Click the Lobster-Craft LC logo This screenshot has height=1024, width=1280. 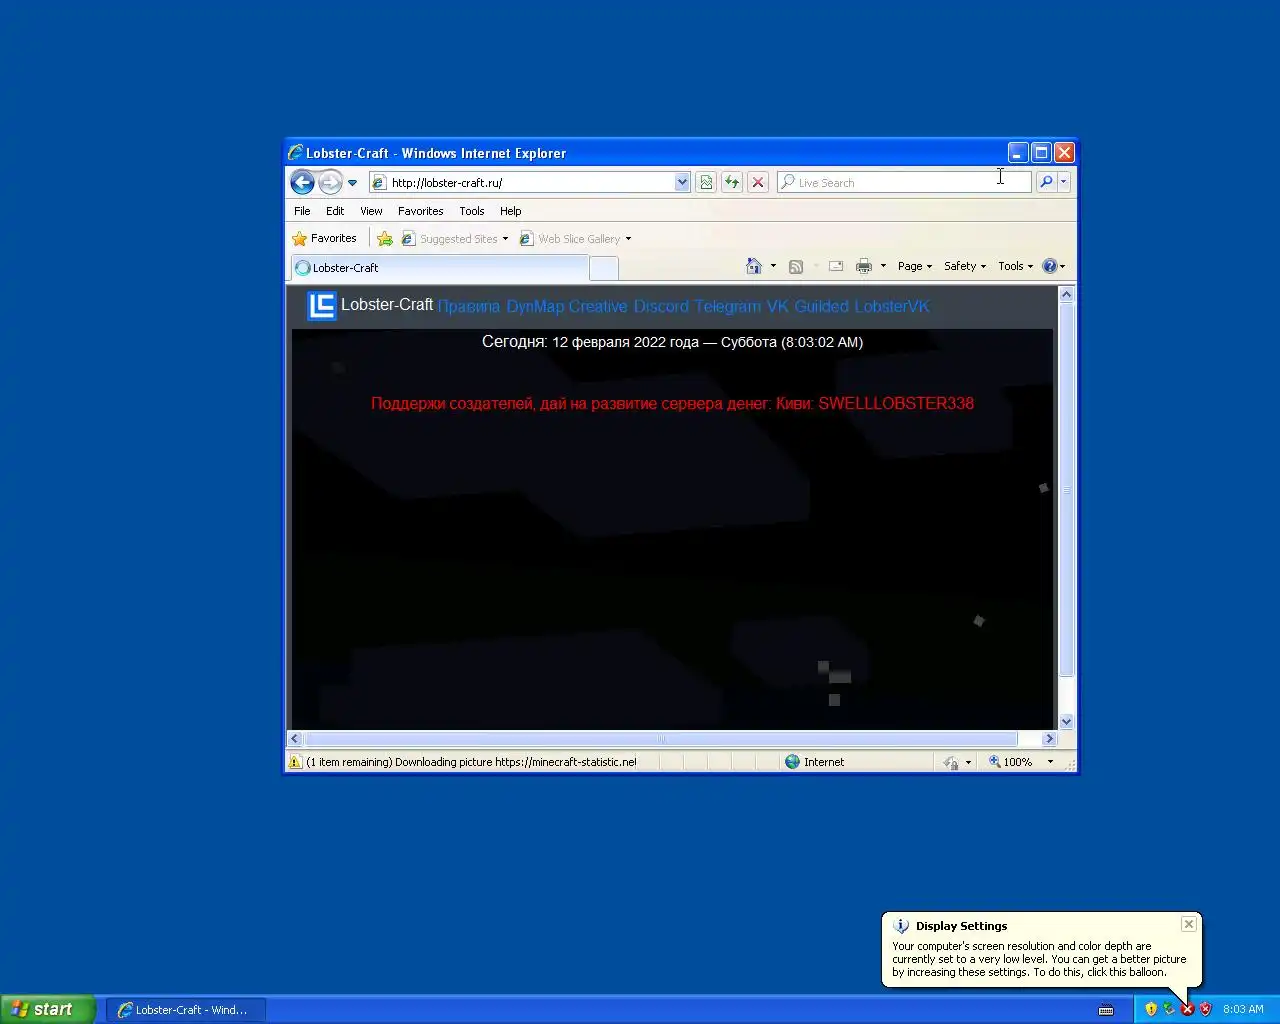coord(321,306)
